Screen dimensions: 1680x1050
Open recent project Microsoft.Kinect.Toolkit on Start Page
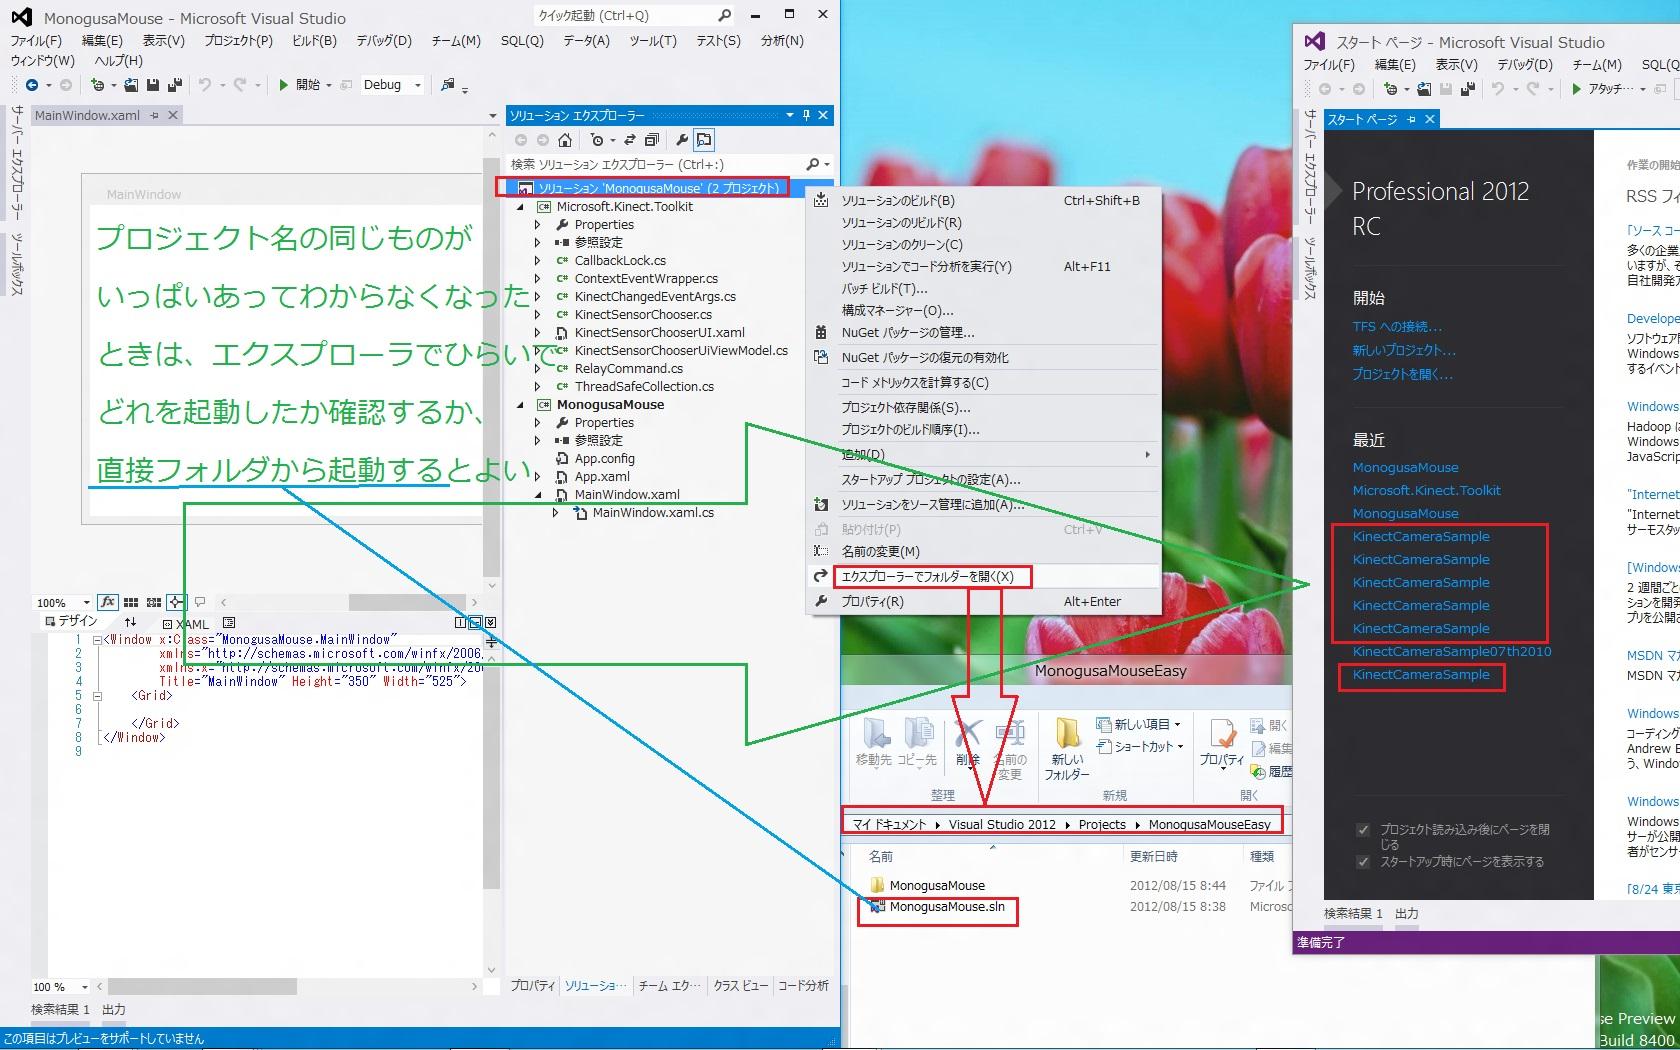point(1426,491)
